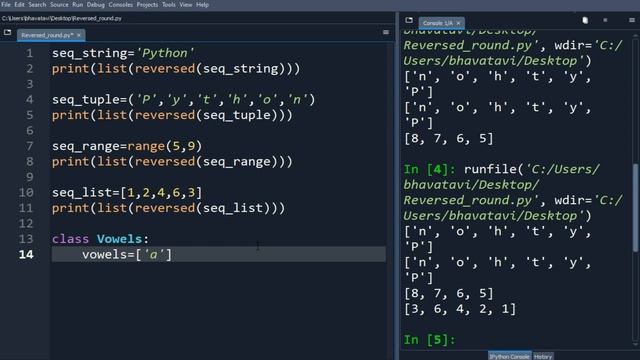Click line 10 seq_list=[1,2,4,6,3]
This screenshot has height=360, width=640.
pyautogui.click(x=127, y=193)
